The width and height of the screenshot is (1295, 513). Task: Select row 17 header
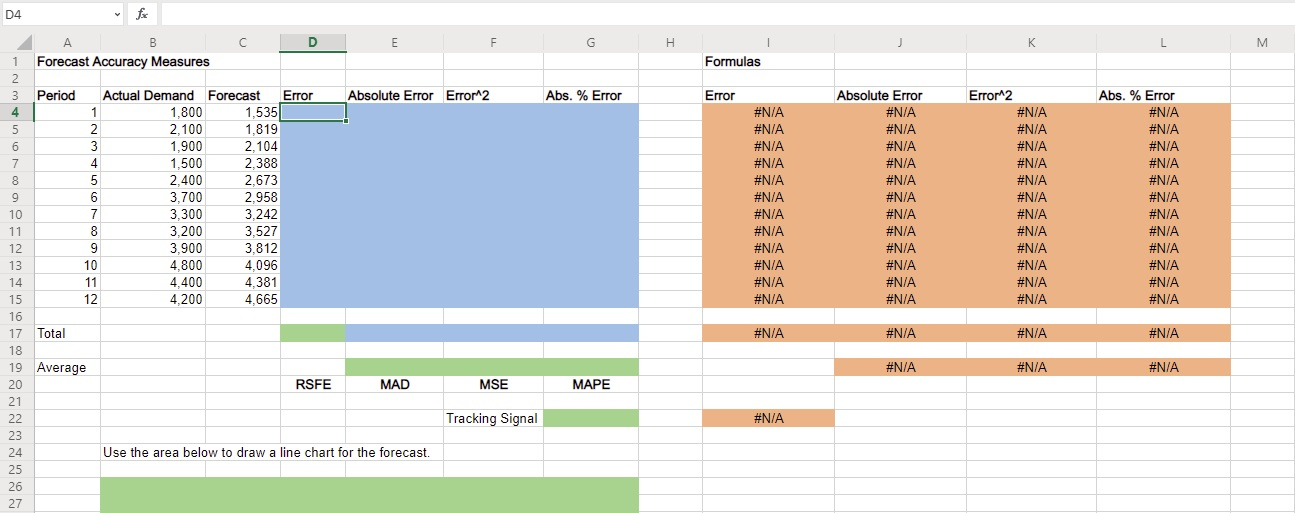click(17, 333)
